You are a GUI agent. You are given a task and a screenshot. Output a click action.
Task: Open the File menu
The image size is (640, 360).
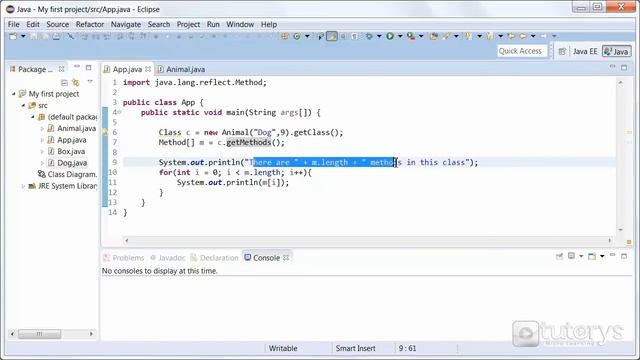13,24
